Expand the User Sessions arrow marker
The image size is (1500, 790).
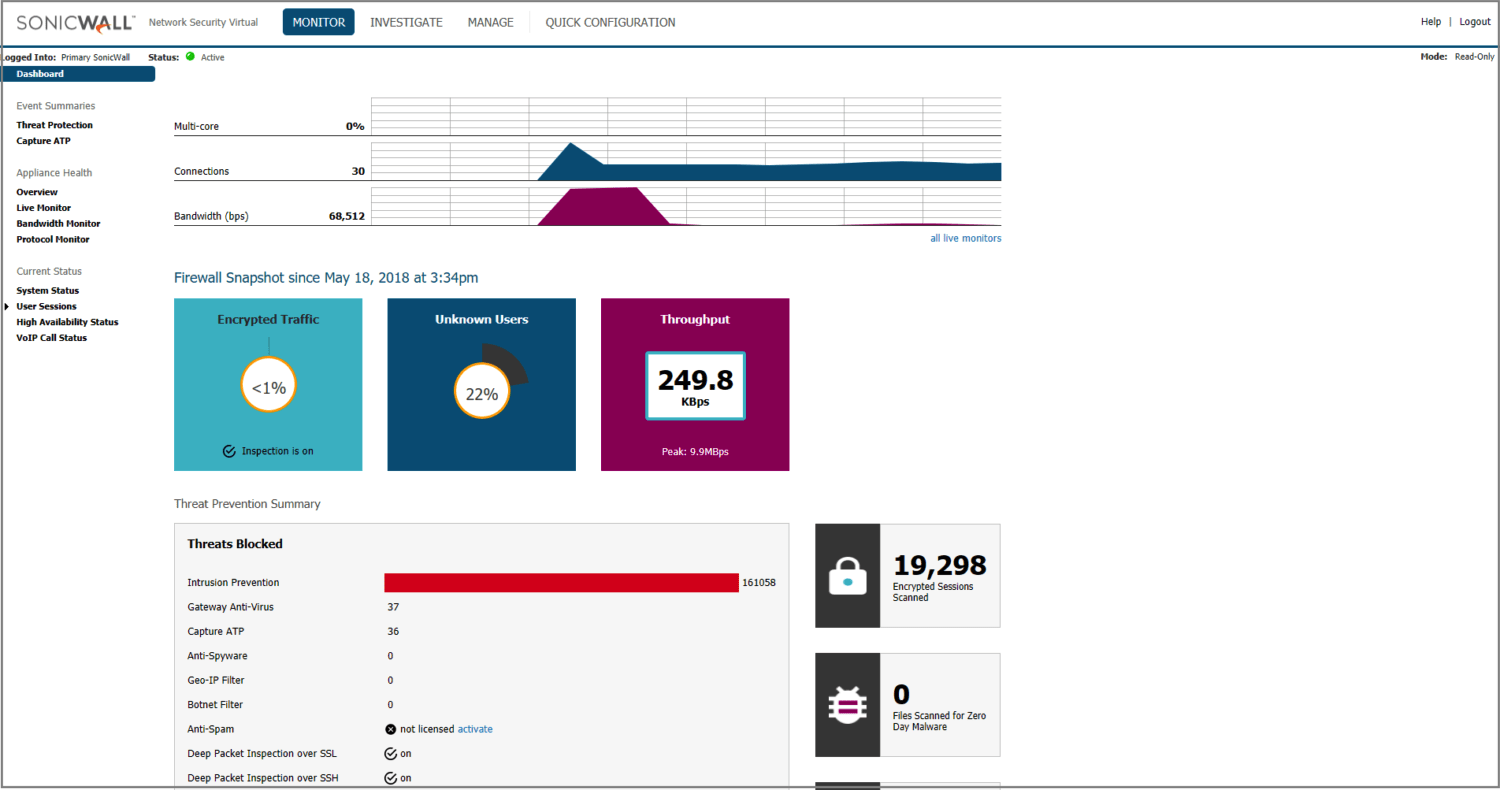(8, 306)
